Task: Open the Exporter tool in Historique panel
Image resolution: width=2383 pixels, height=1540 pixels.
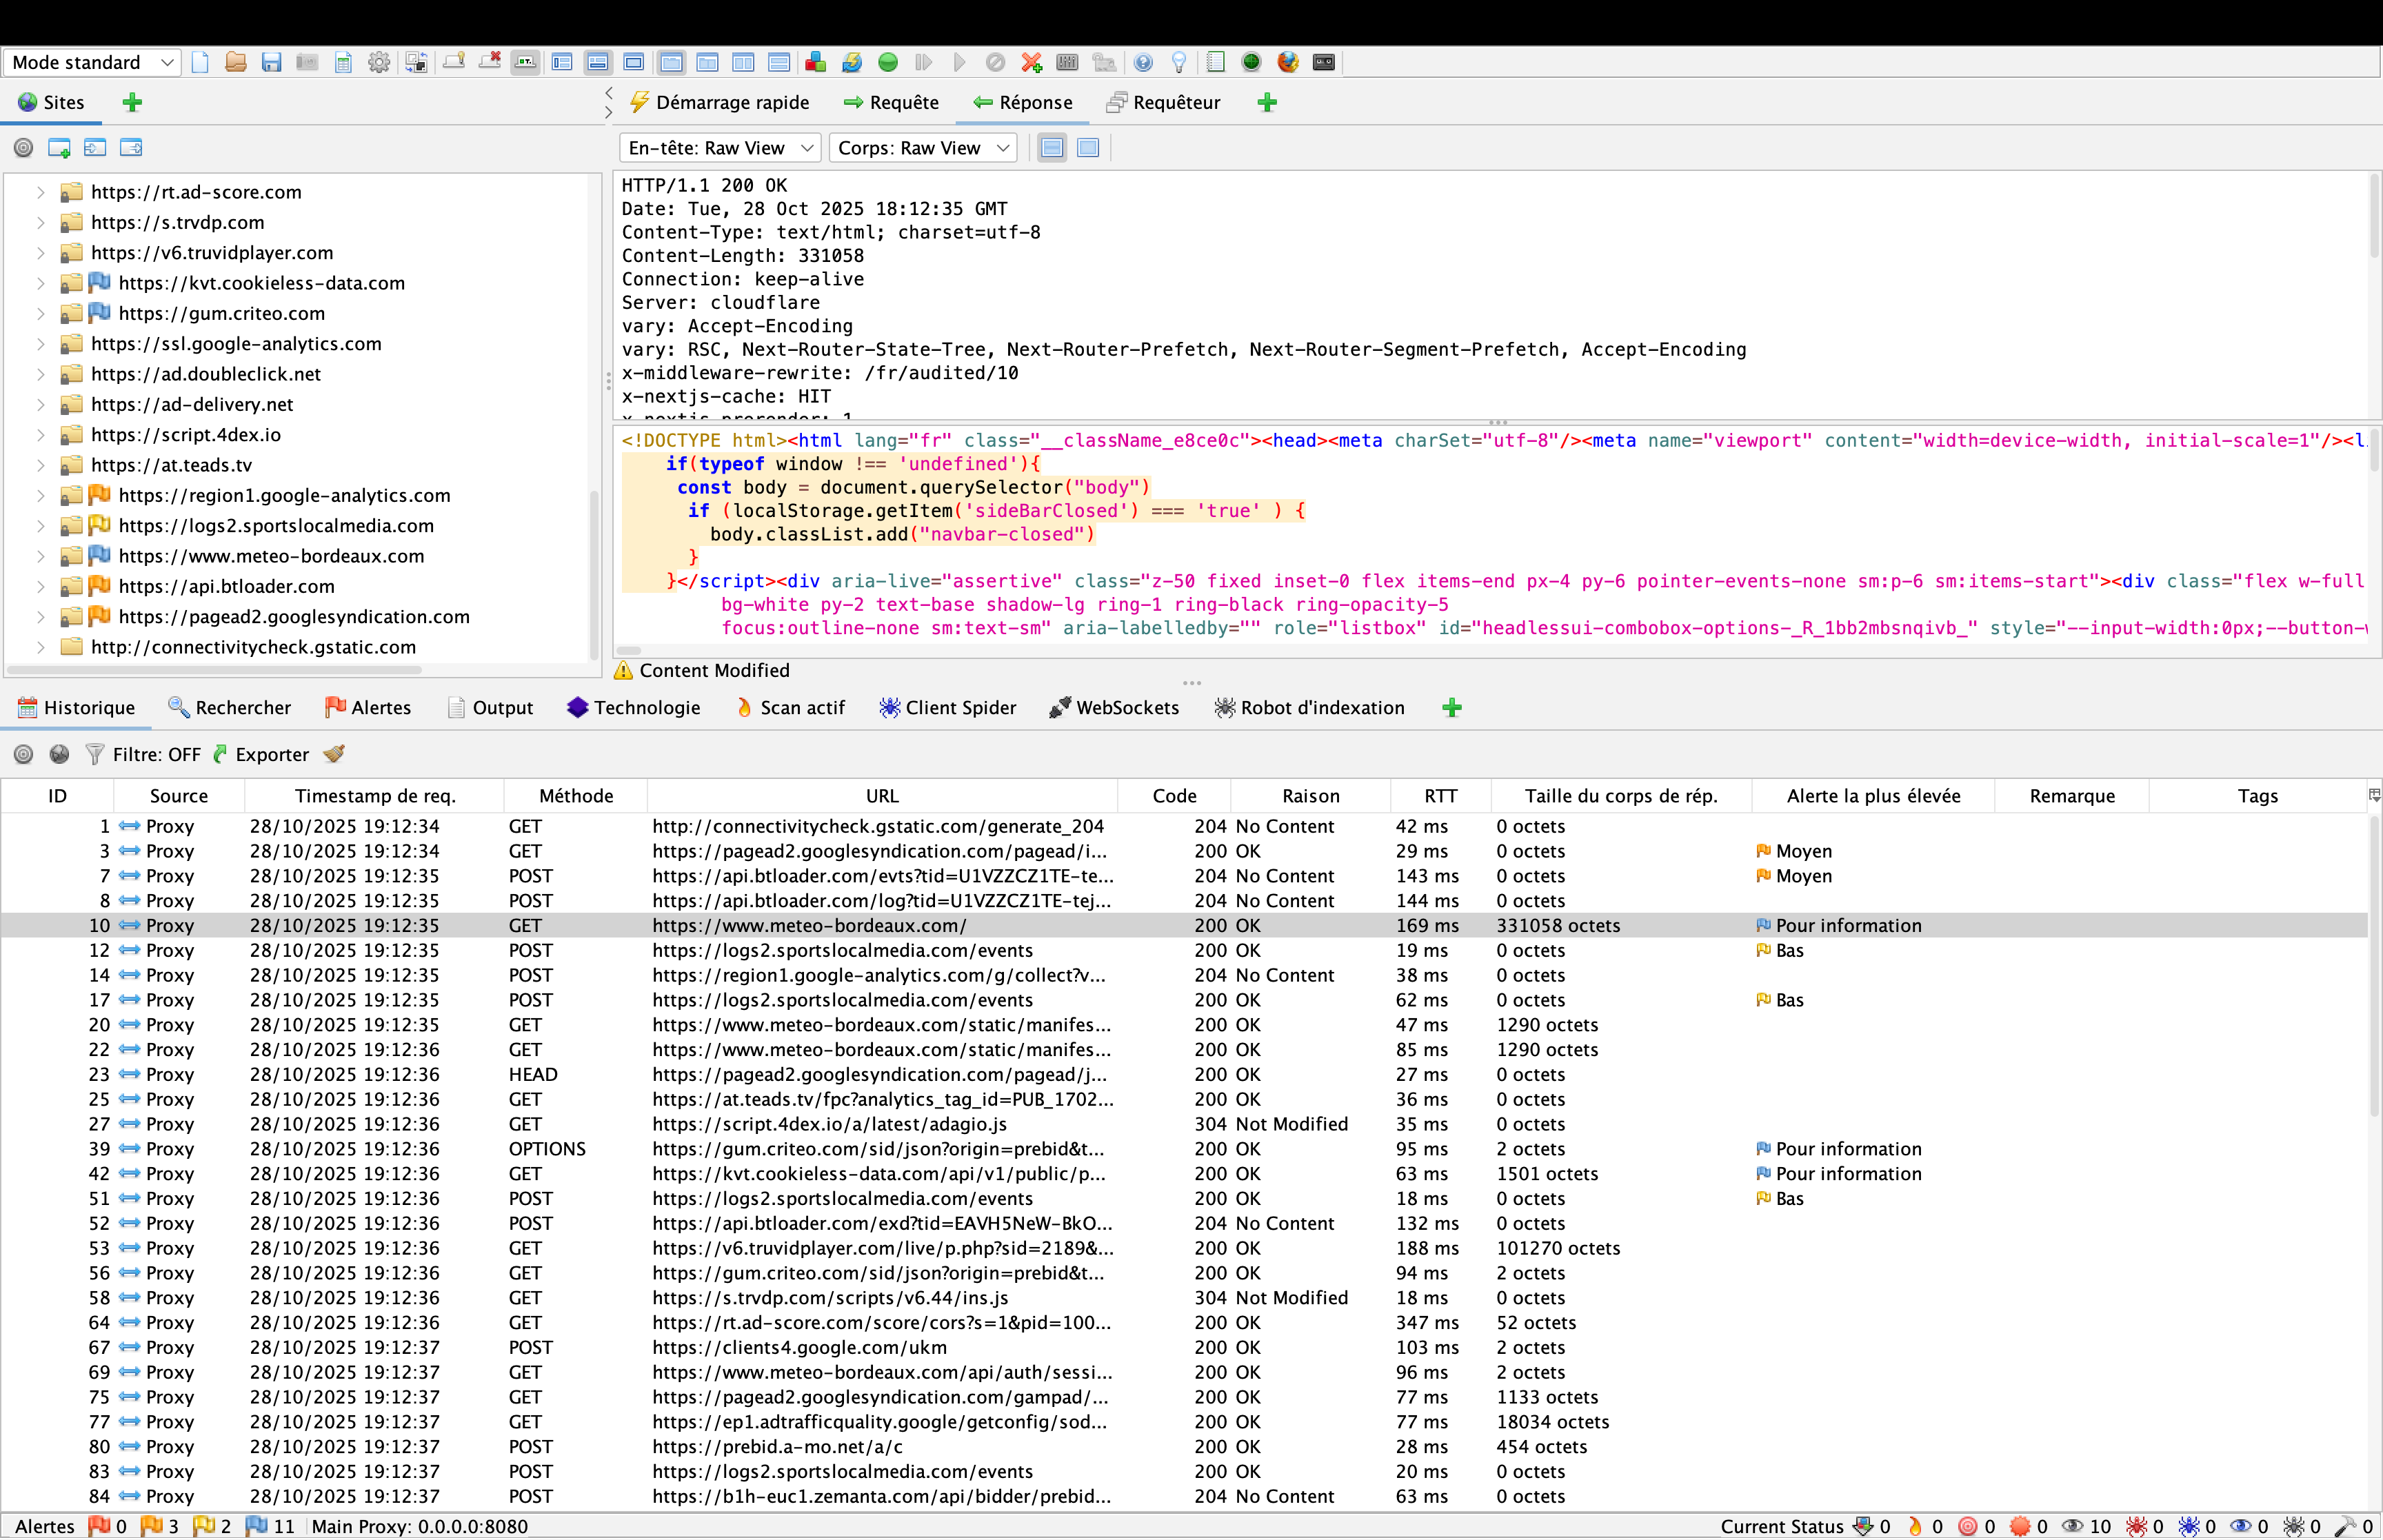Action: (261, 754)
